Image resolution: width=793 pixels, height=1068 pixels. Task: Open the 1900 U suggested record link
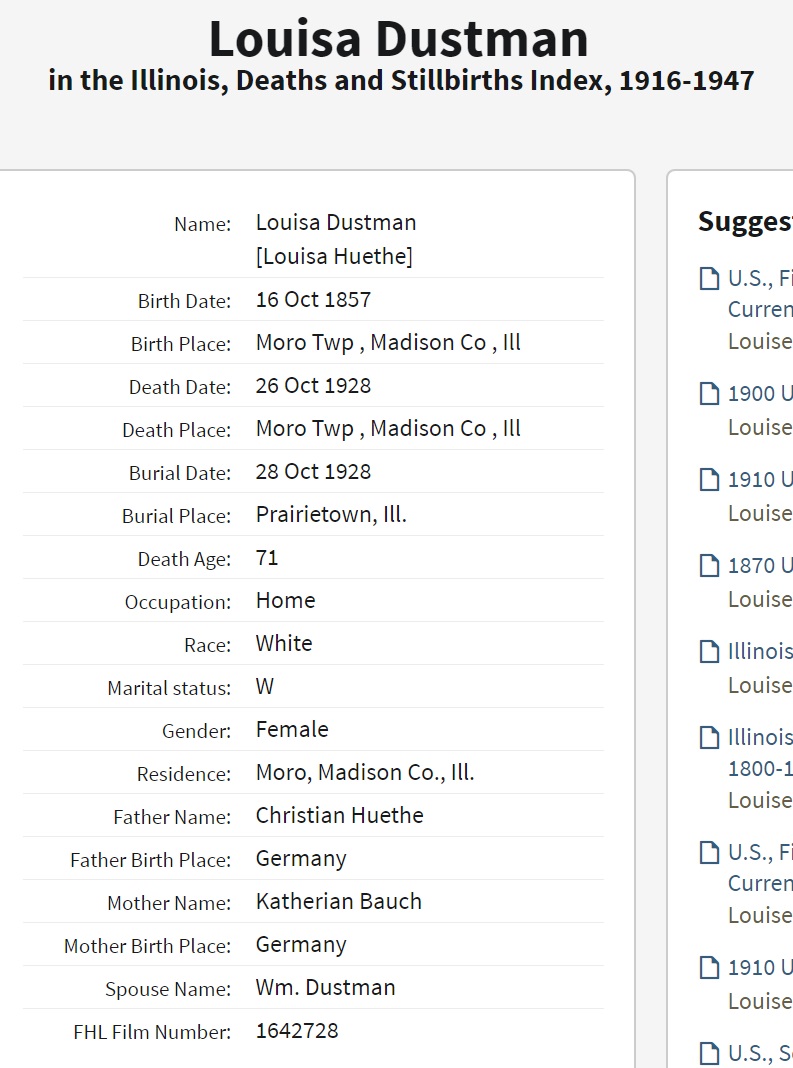pos(760,393)
